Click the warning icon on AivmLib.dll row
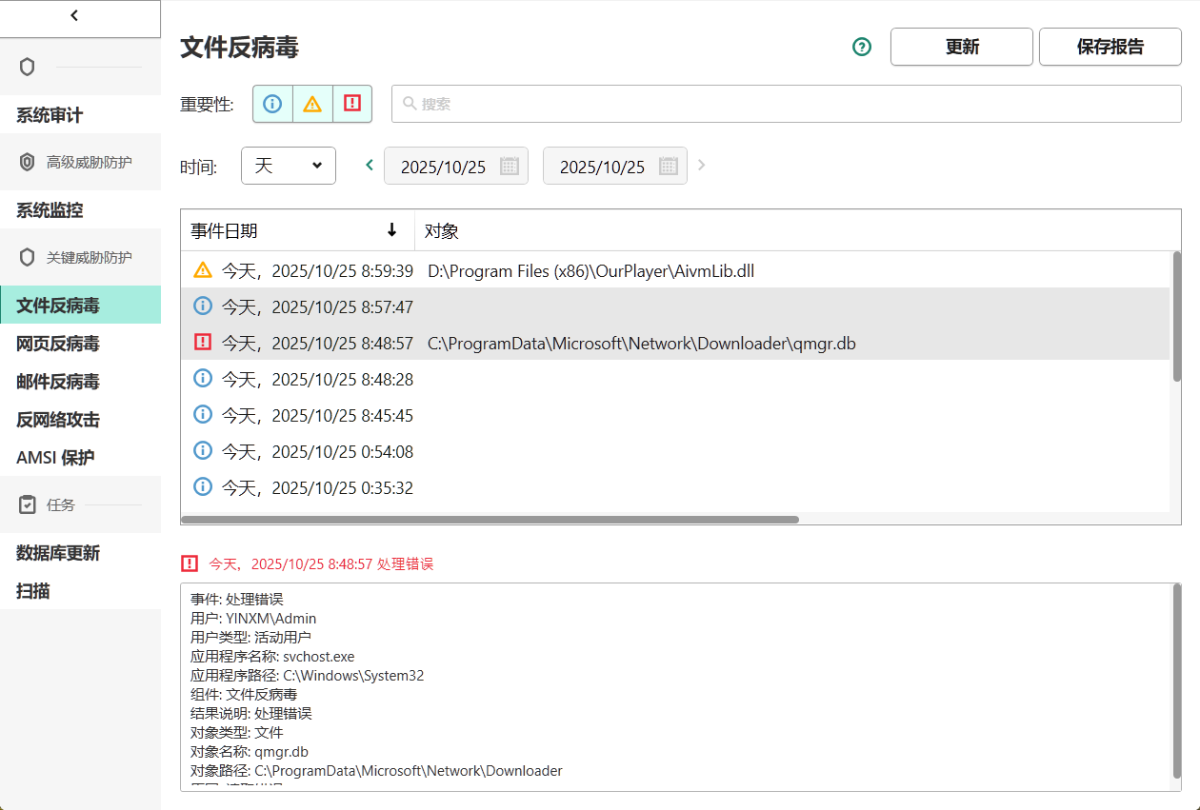Image resolution: width=1200 pixels, height=810 pixels. pyautogui.click(x=203, y=270)
